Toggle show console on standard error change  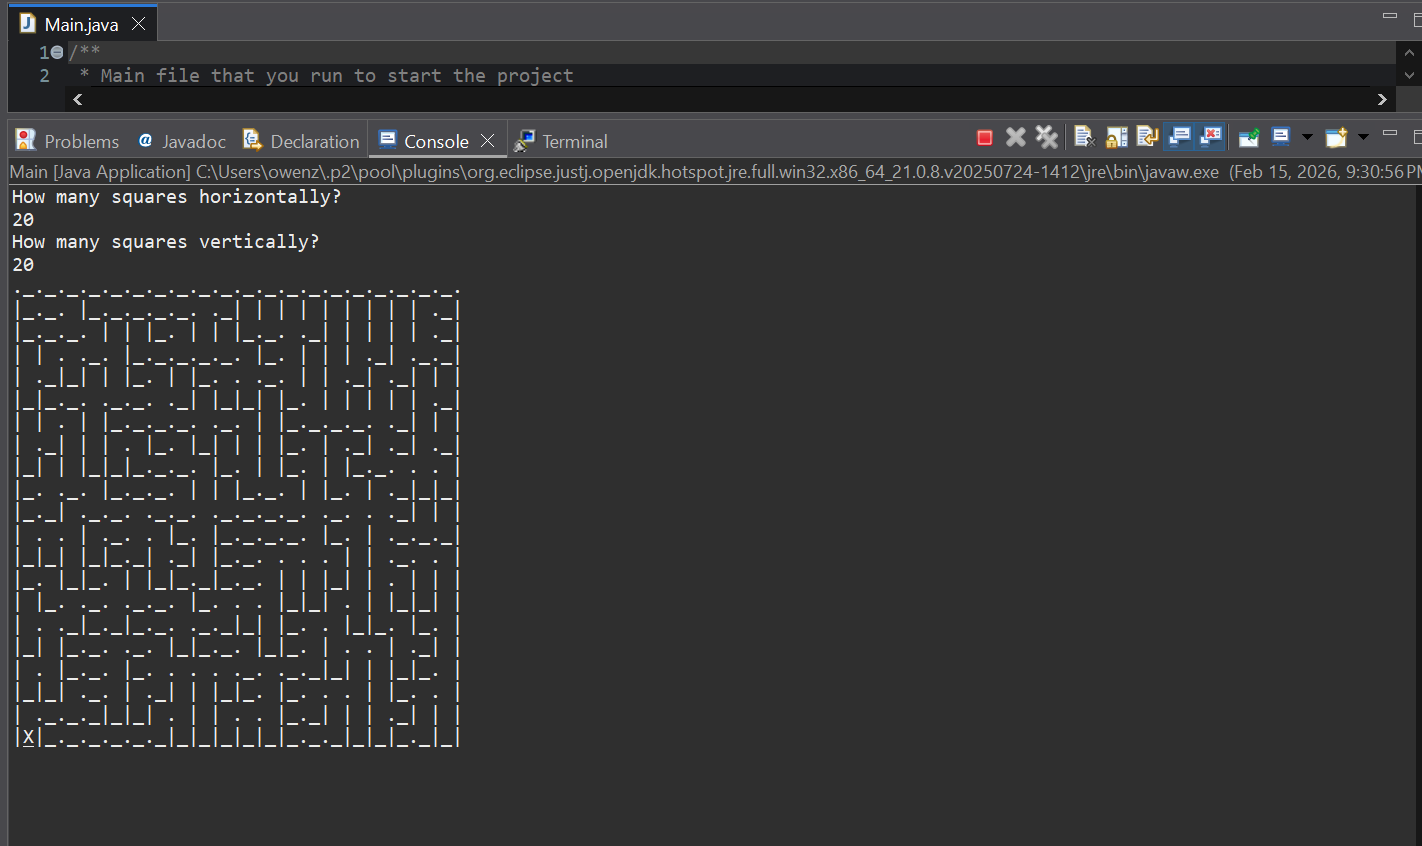(x=1211, y=138)
